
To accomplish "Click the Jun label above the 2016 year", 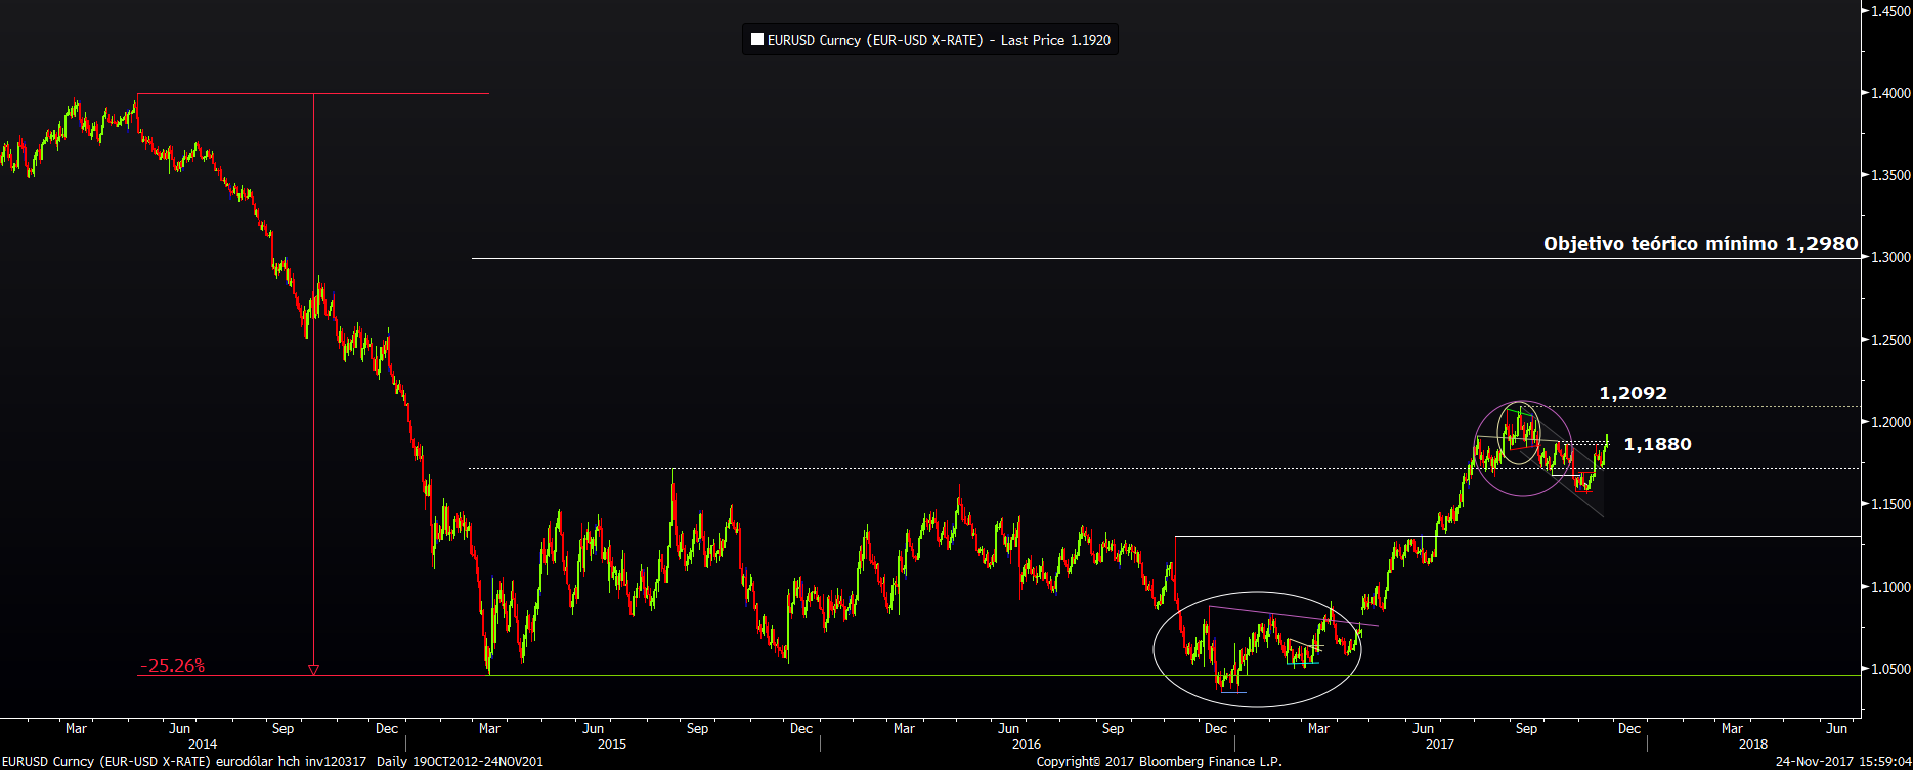I will click(1008, 729).
